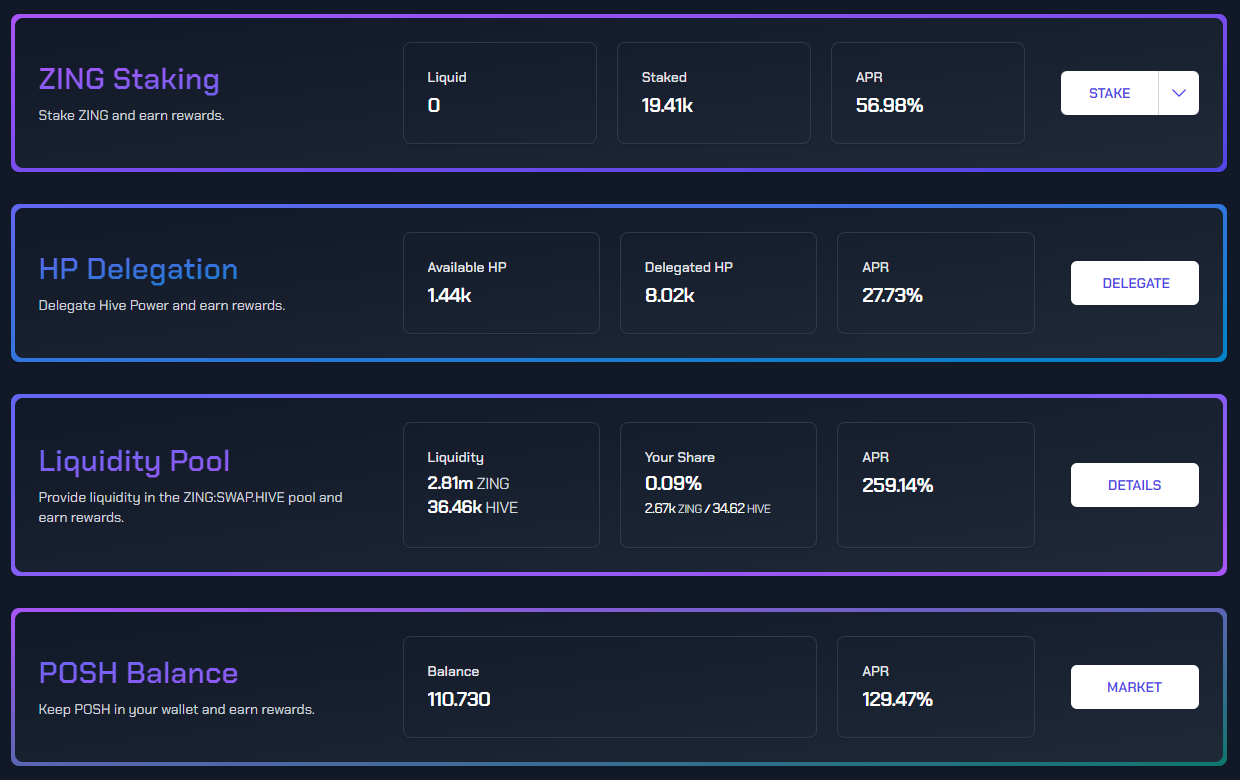Click the POSH Balance APR "129.47%"
This screenshot has height=780, width=1240.
click(x=897, y=699)
